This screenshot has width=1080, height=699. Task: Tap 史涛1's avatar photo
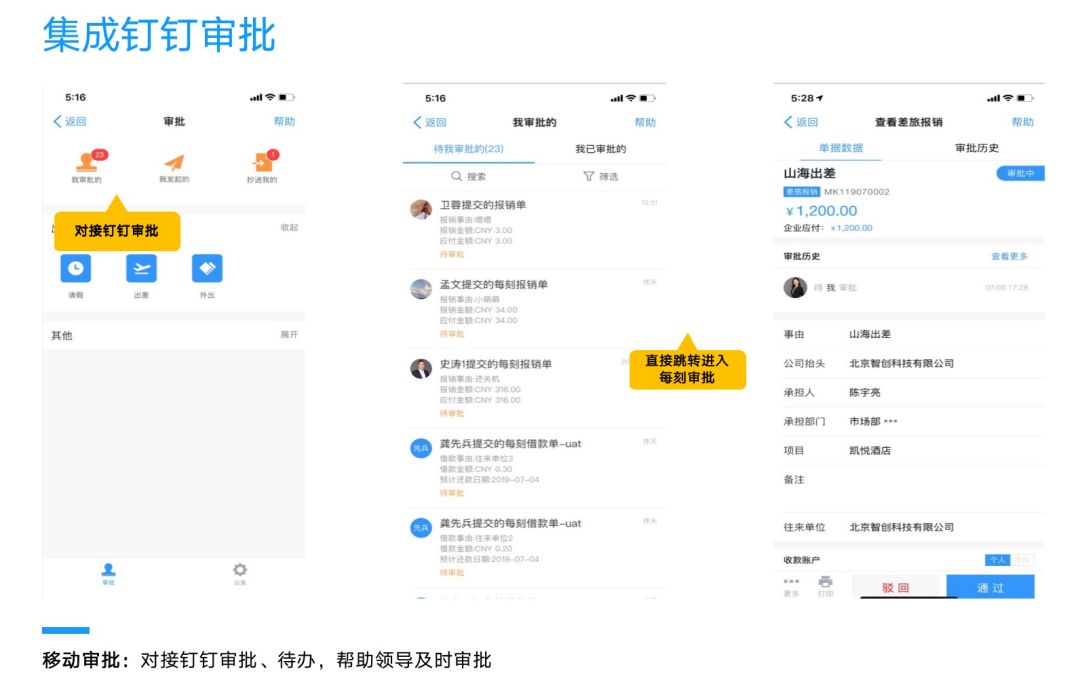tap(421, 369)
